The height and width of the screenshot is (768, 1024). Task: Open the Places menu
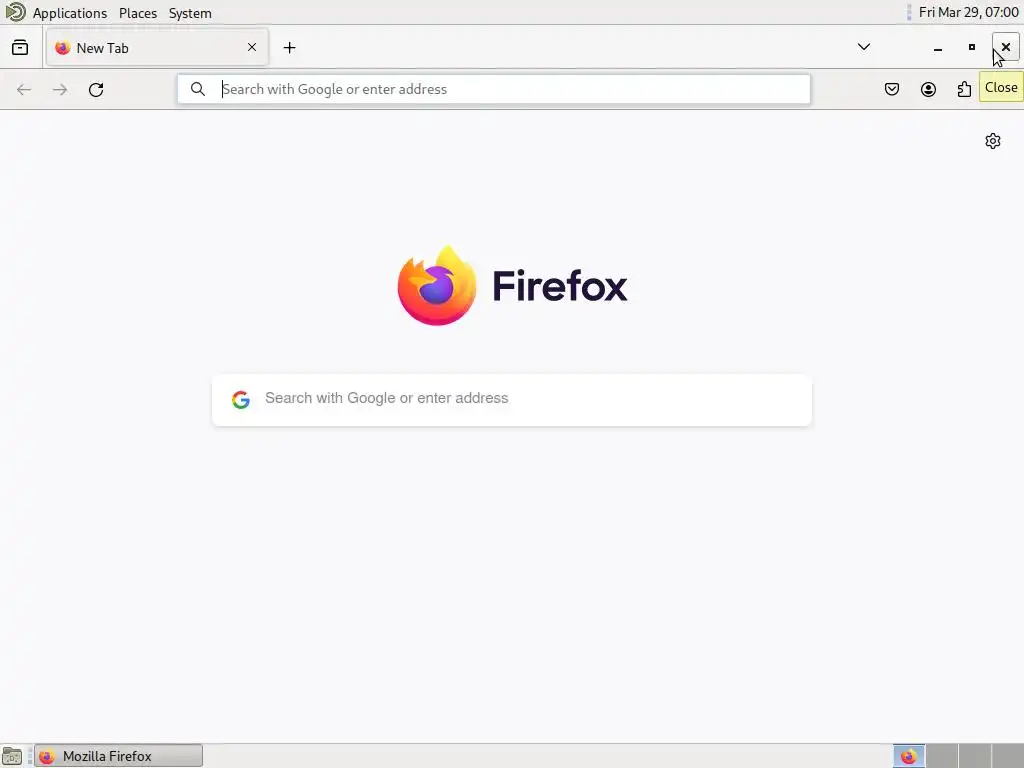pyautogui.click(x=138, y=13)
